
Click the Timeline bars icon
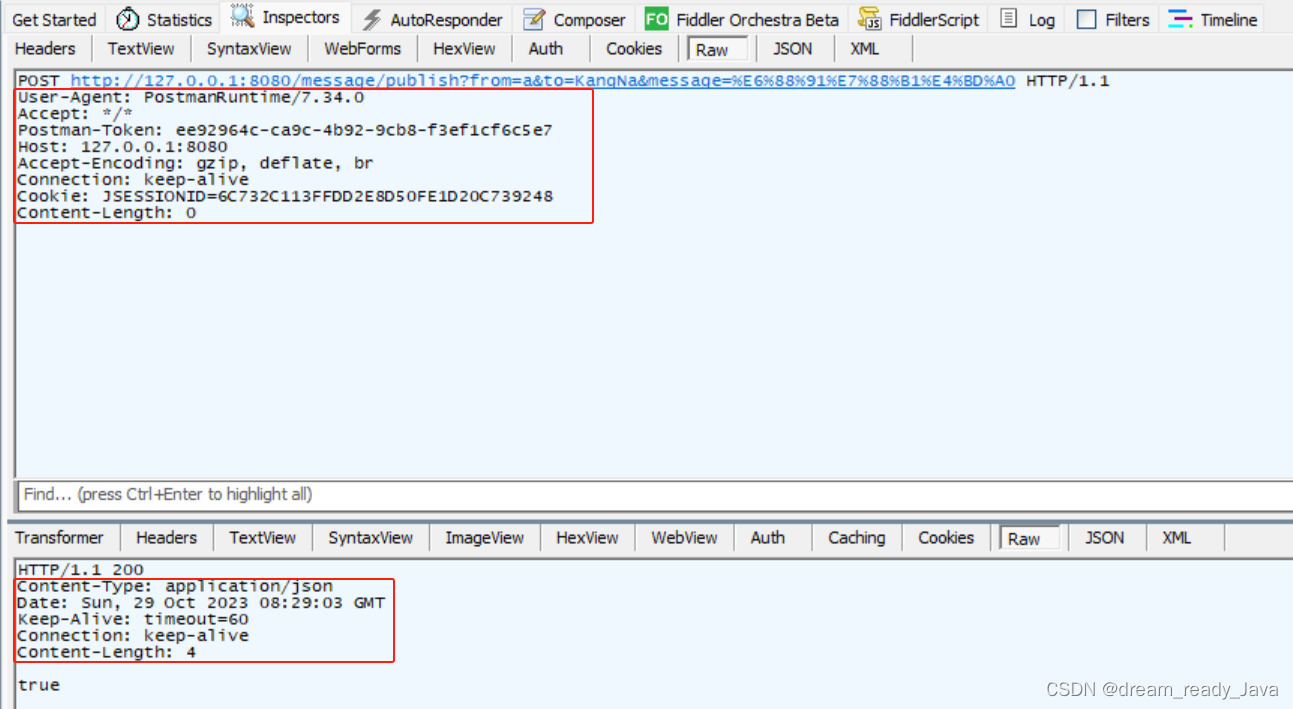point(1181,19)
